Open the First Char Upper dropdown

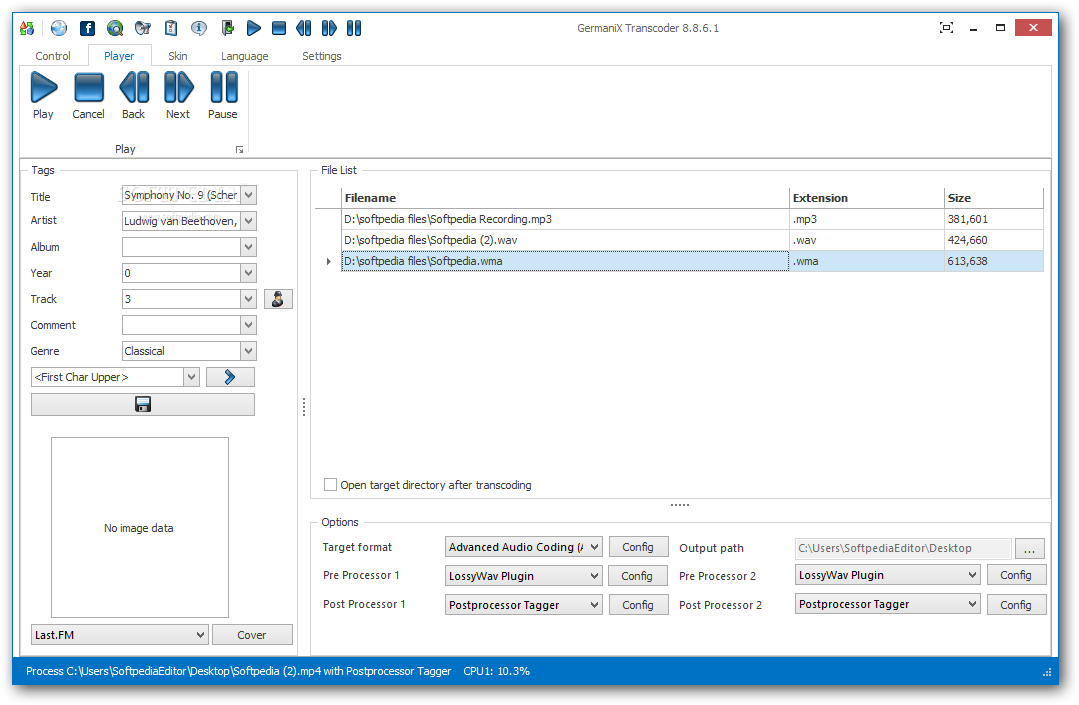pos(191,377)
